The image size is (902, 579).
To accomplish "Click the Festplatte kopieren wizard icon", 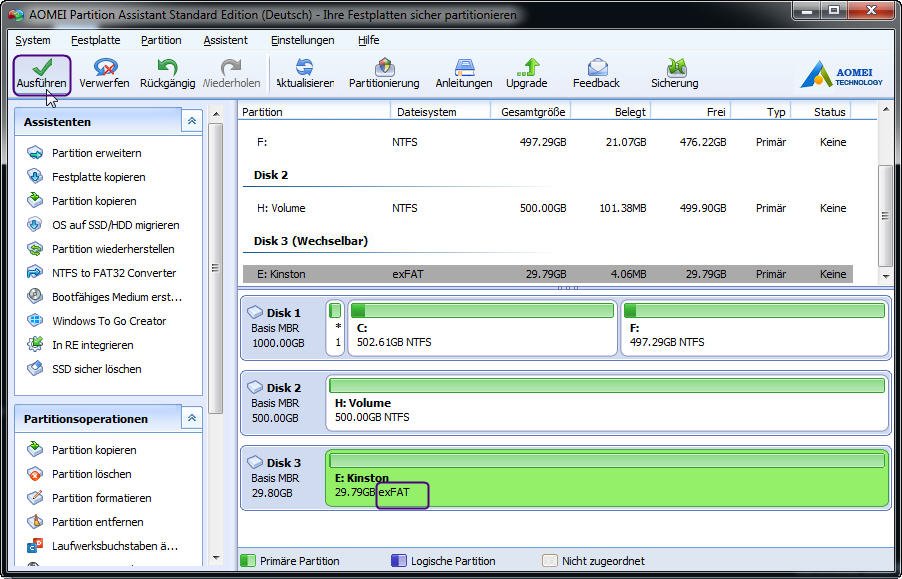I will [x=35, y=177].
